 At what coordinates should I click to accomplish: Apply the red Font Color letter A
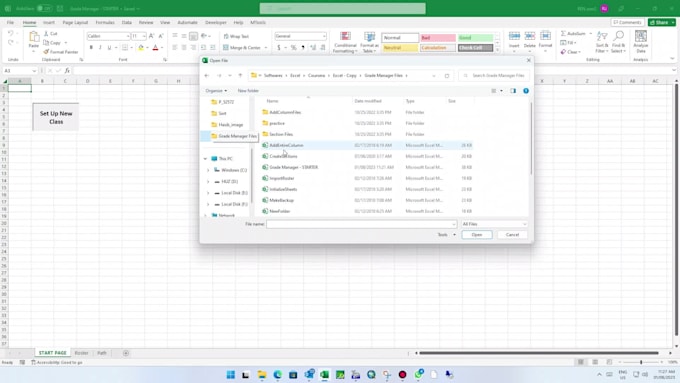pyautogui.click(x=155, y=48)
